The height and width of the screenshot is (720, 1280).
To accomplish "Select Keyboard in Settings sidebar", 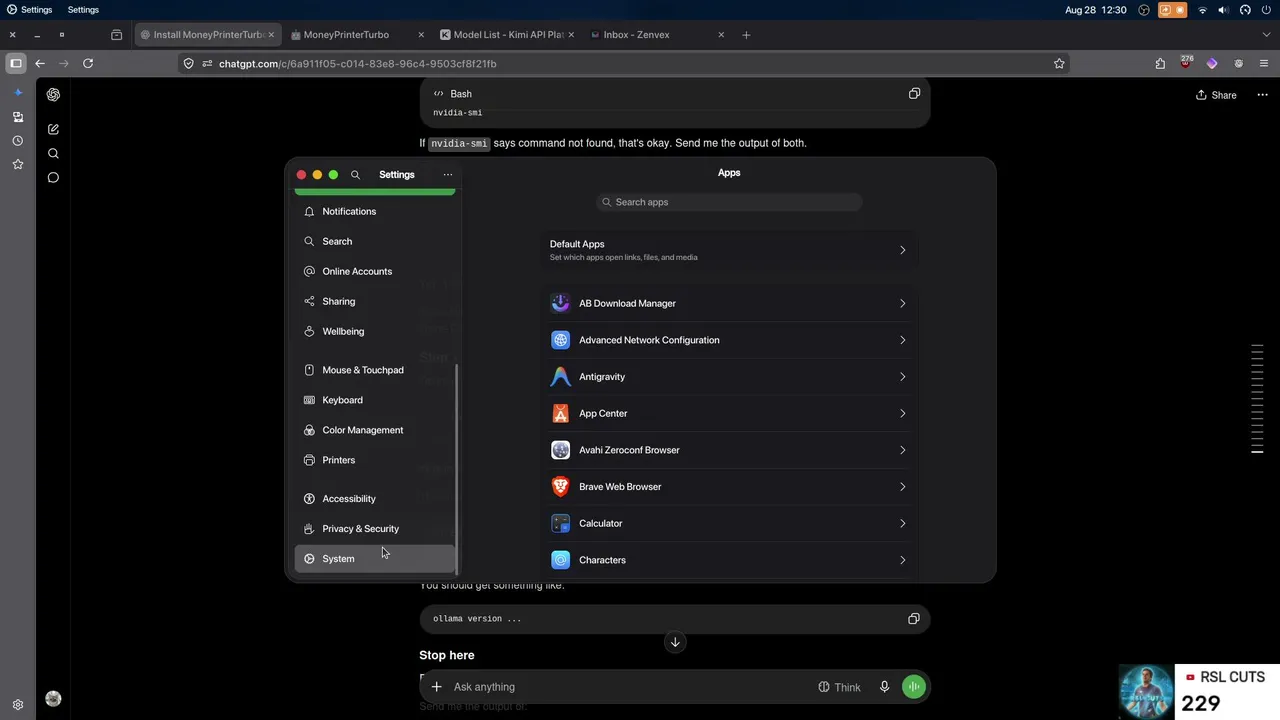I will click(375, 400).
